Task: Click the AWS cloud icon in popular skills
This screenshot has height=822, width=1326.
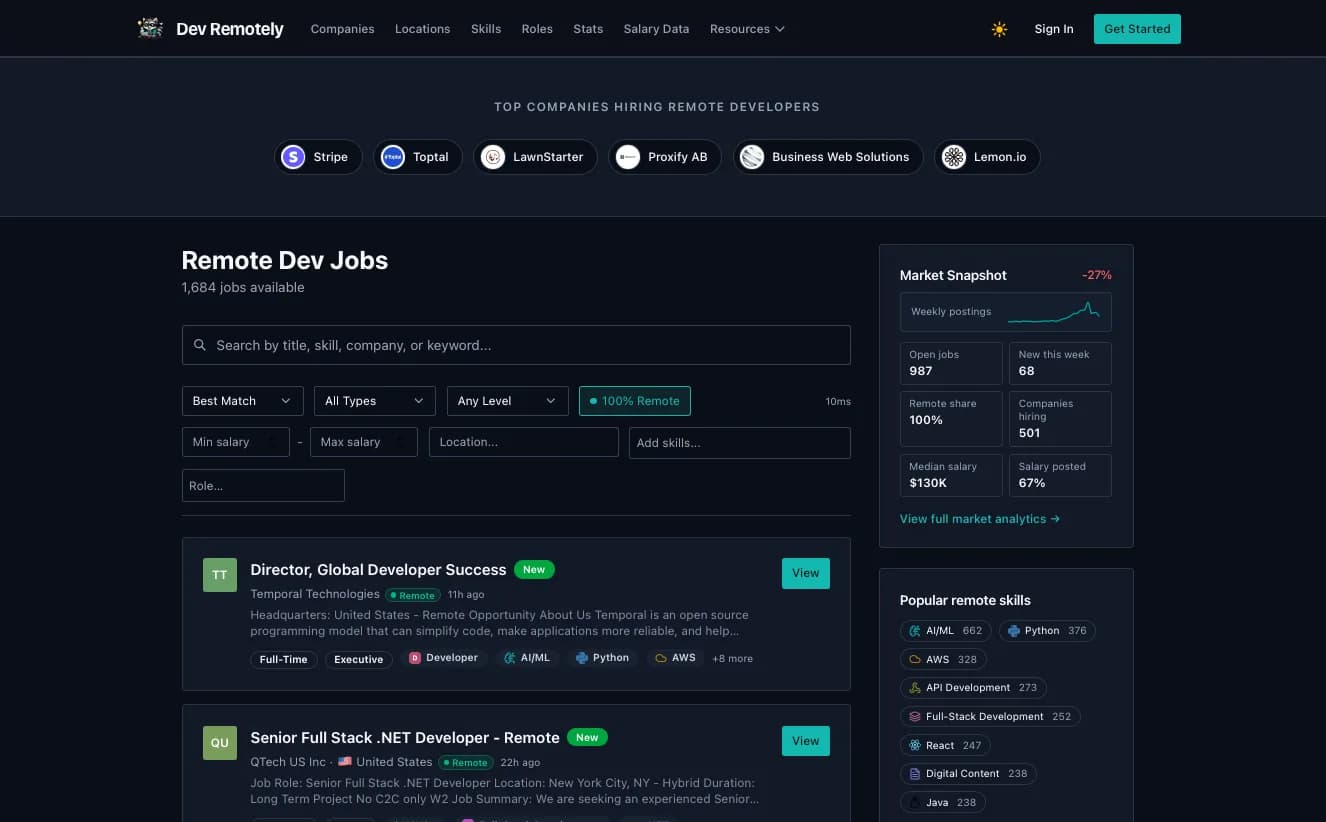Action: (x=914, y=660)
